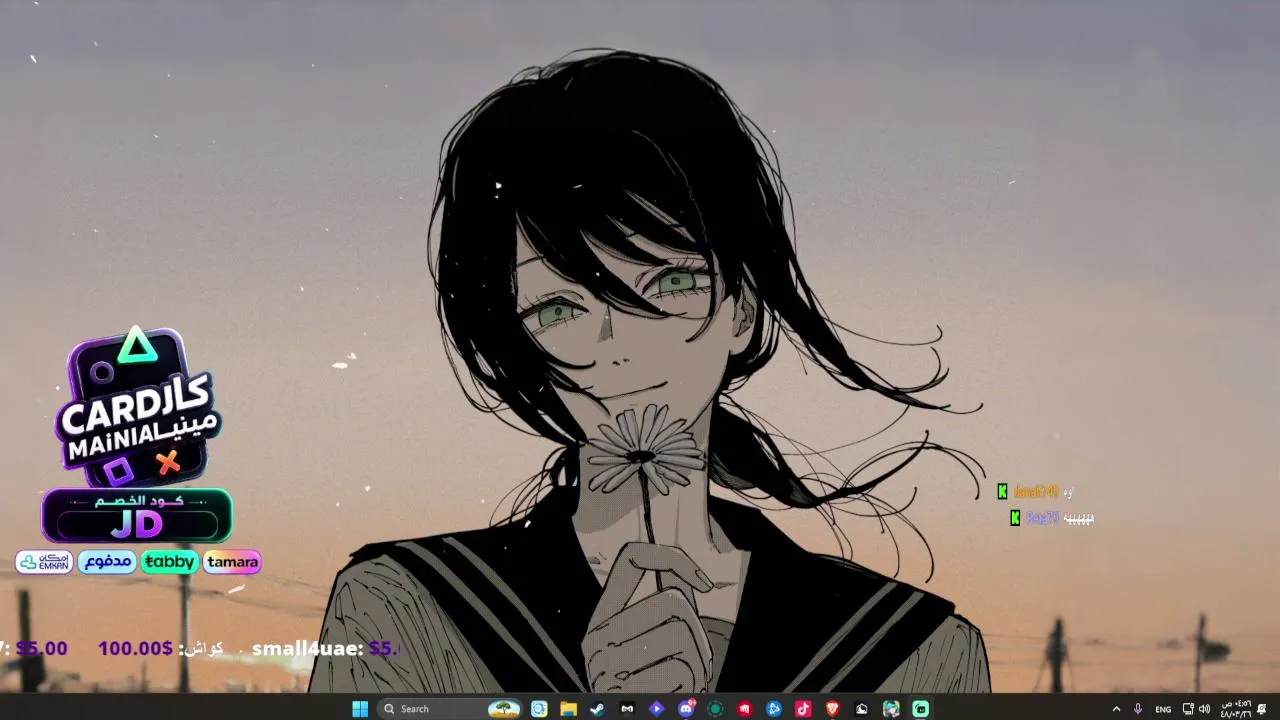Screen dimensions: 1280x720
Task: Open the notification bell icon
Action: pos(1262,709)
